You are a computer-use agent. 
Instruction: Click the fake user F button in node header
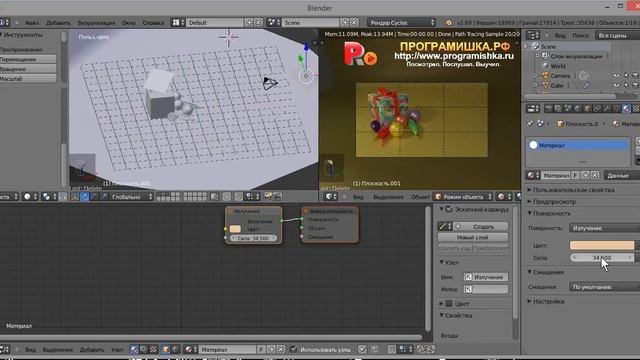pyautogui.click(x=261, y=349)
